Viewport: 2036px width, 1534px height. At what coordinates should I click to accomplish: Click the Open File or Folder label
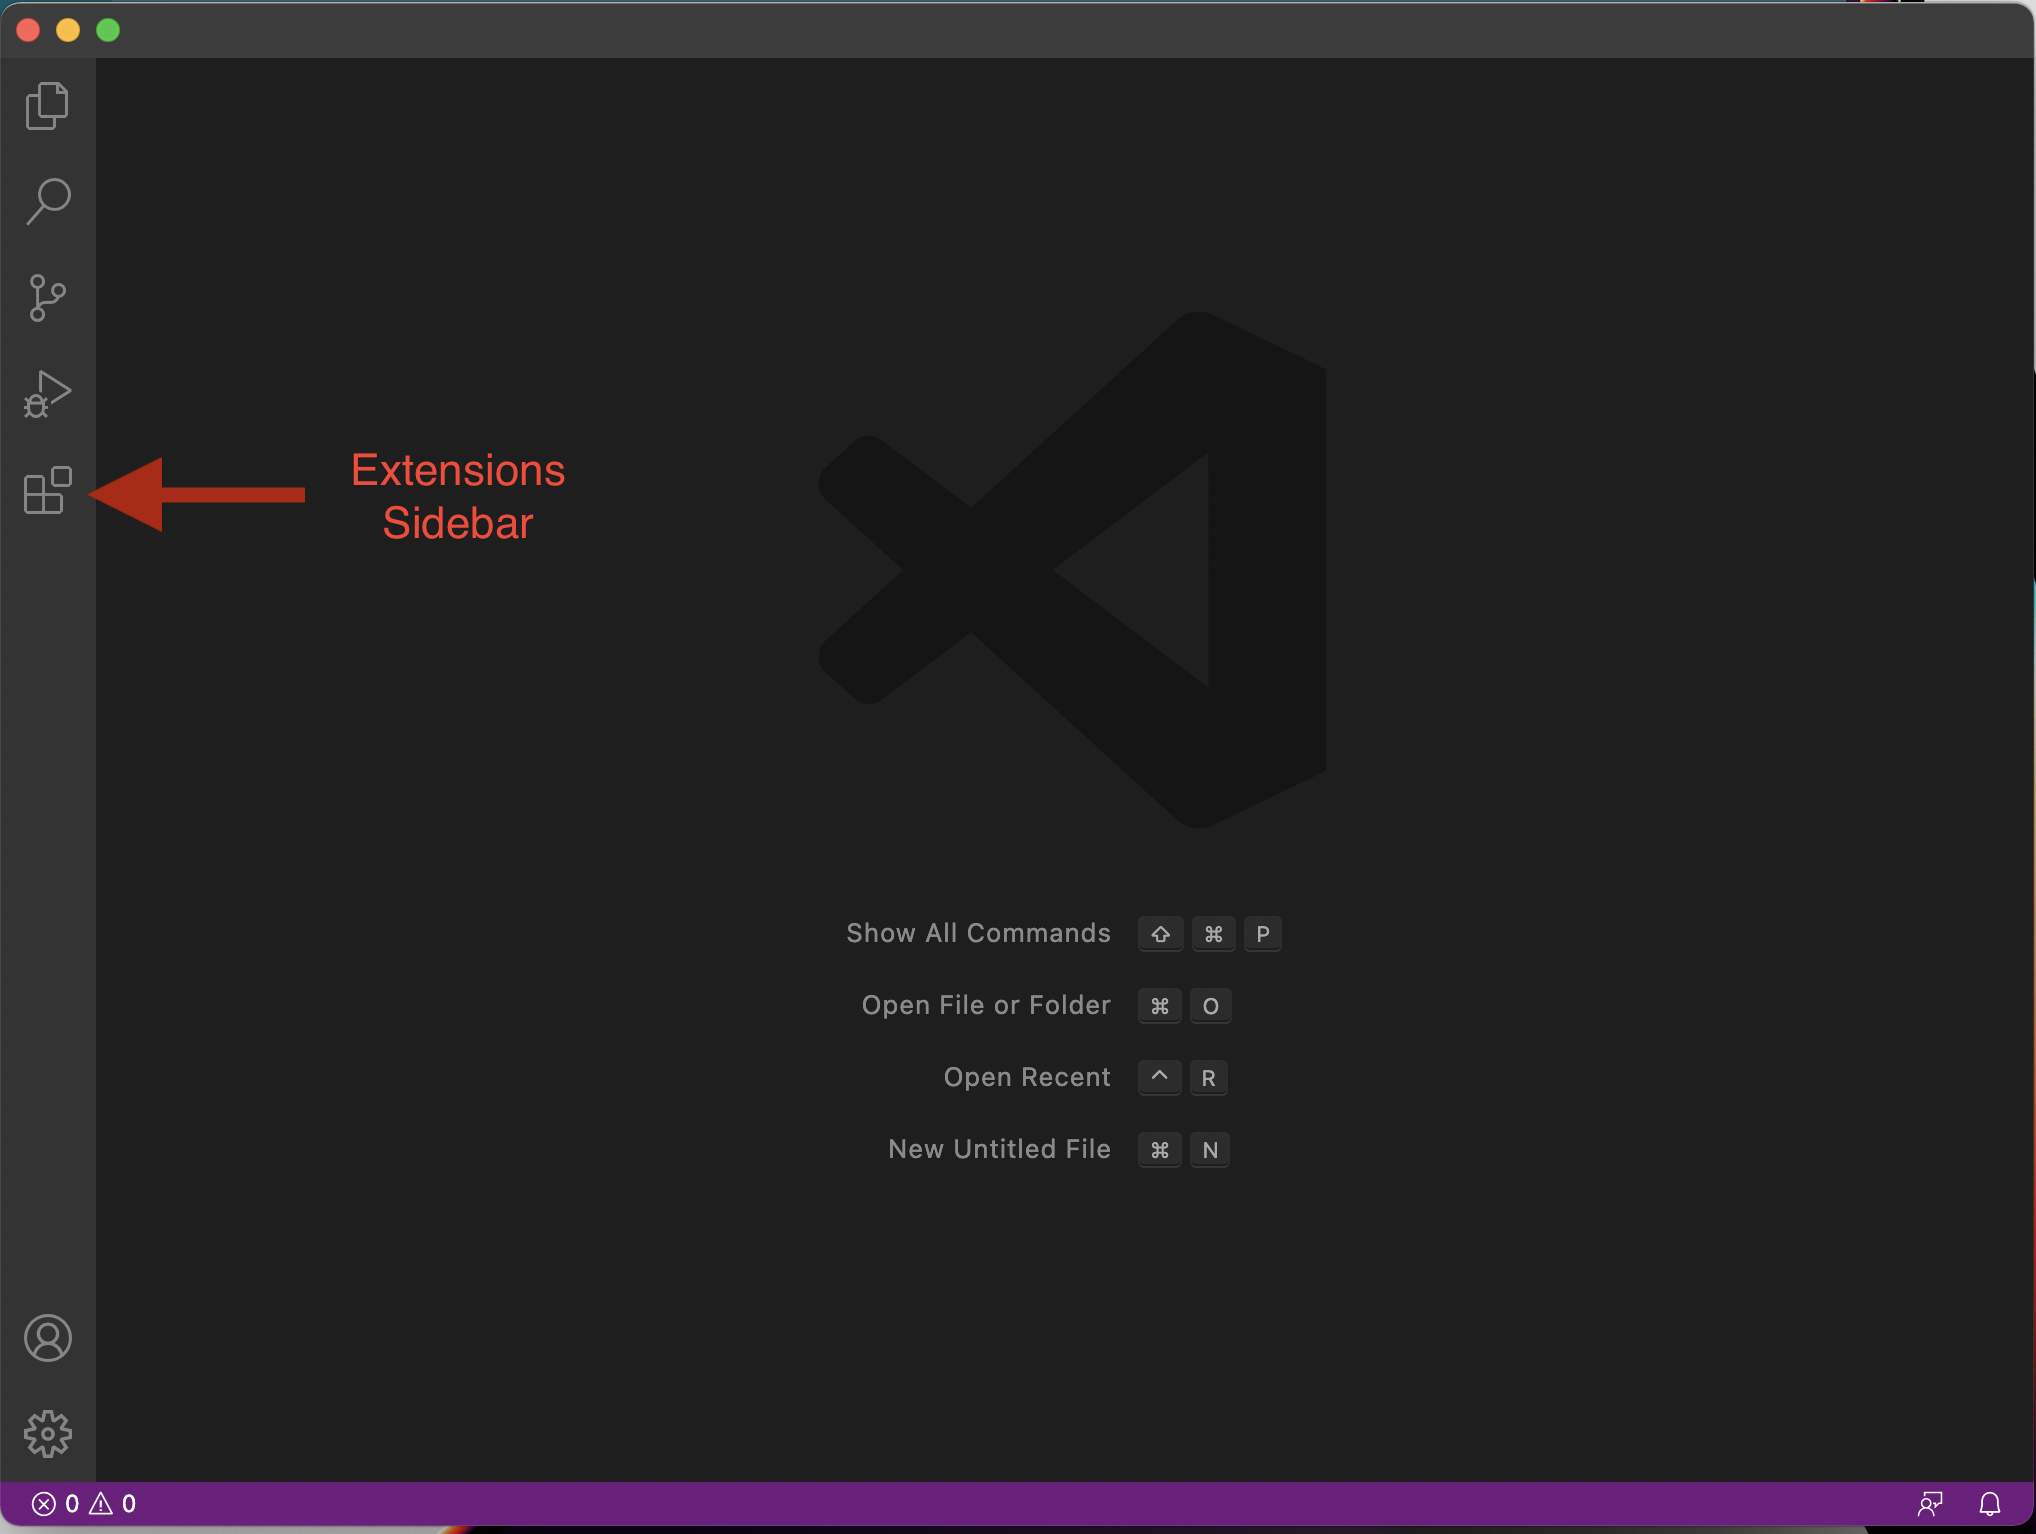[986, 1005]
